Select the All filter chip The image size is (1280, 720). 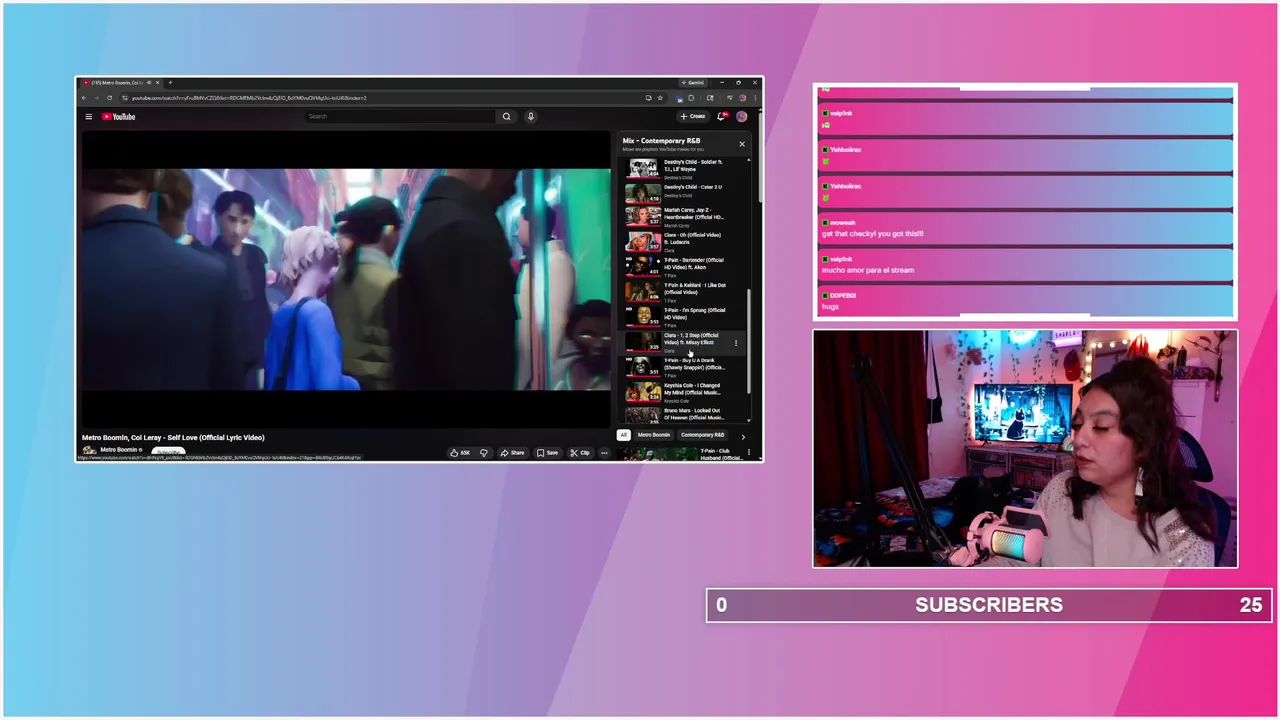623,435
